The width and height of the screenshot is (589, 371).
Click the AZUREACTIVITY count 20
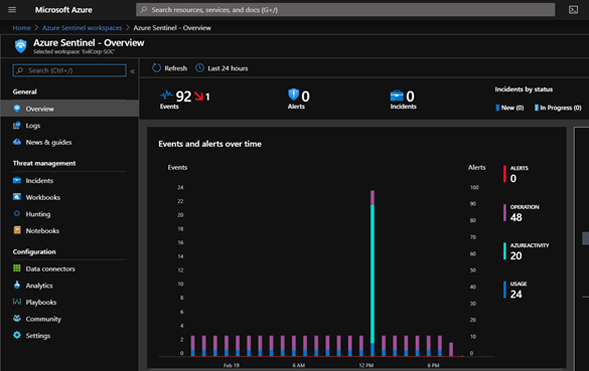pyautogui.click(x=516, y=256)
